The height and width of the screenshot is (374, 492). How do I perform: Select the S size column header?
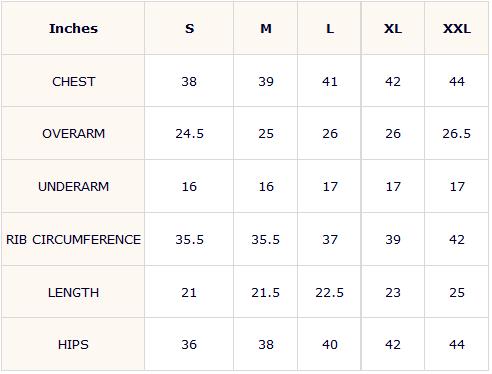coord(189,28)
